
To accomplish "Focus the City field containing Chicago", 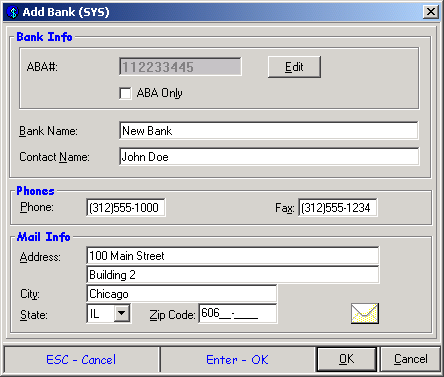I will (x=181, y=294).
